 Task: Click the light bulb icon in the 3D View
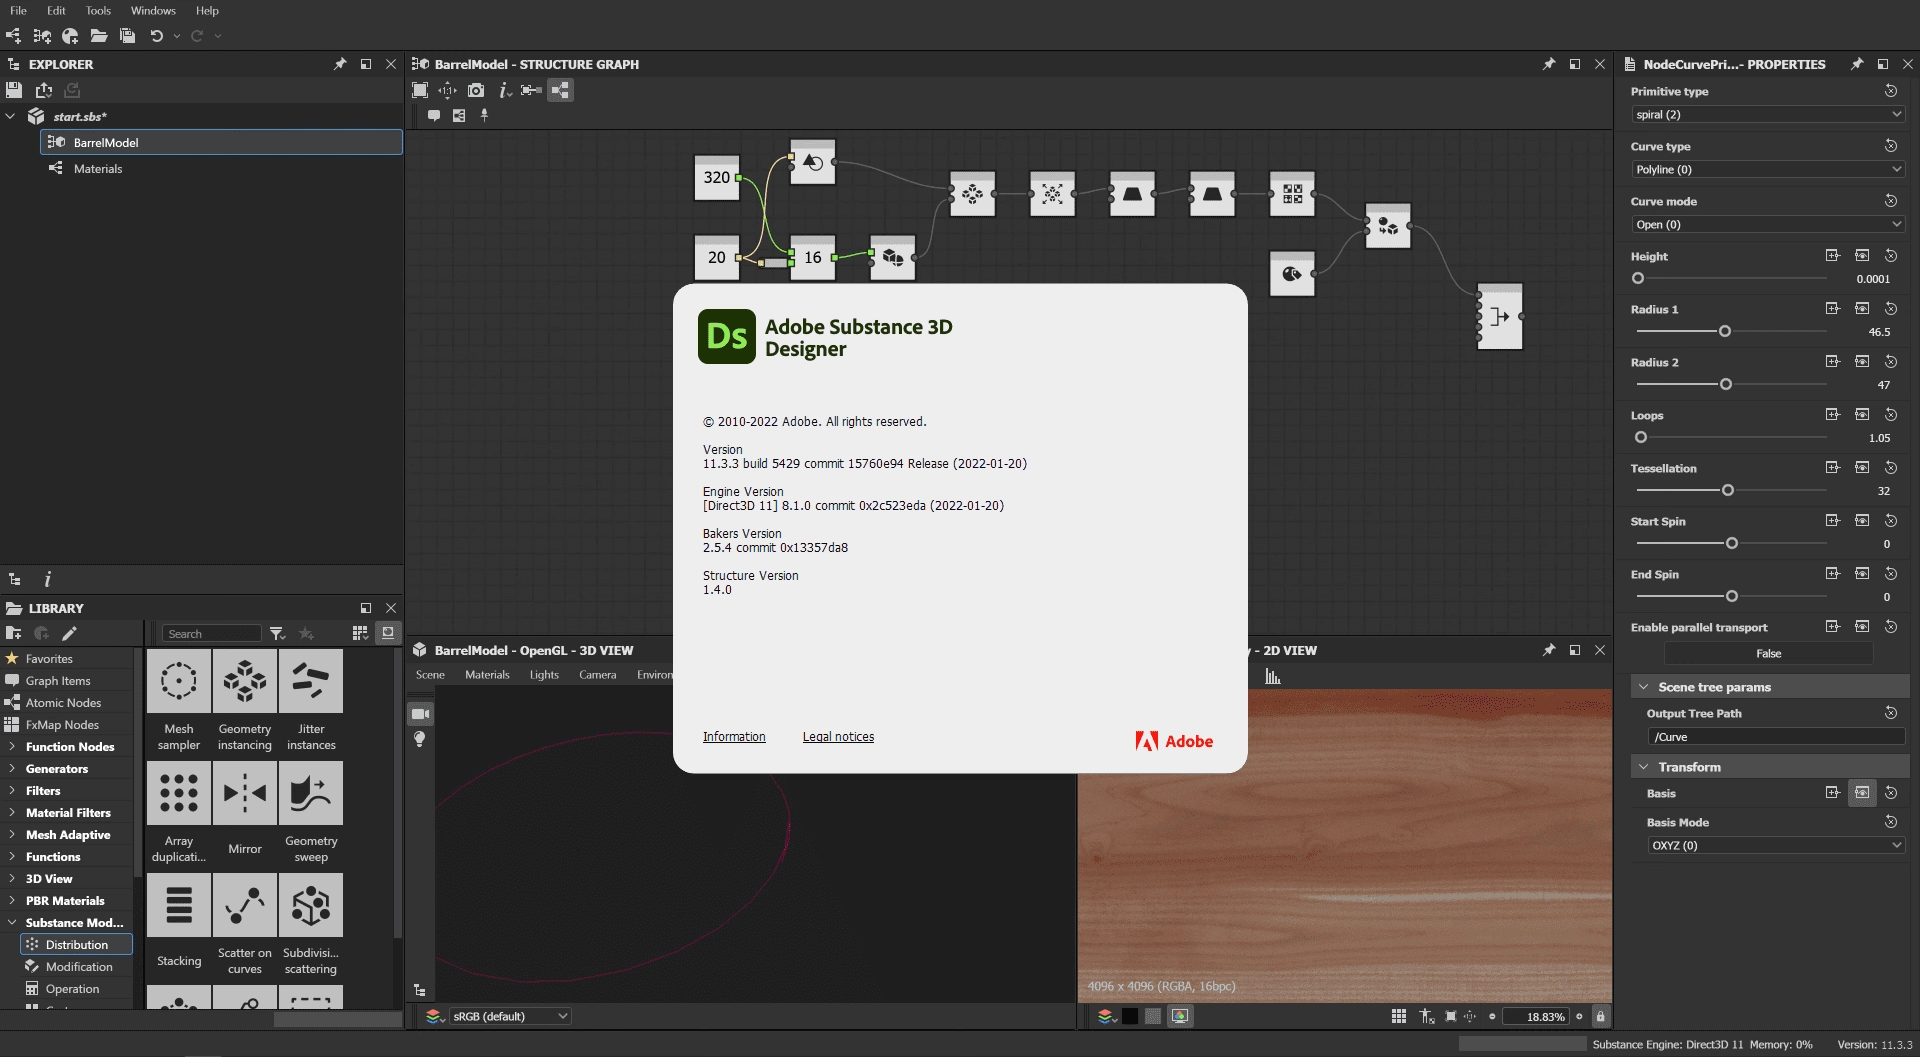[x=420, y=739]
